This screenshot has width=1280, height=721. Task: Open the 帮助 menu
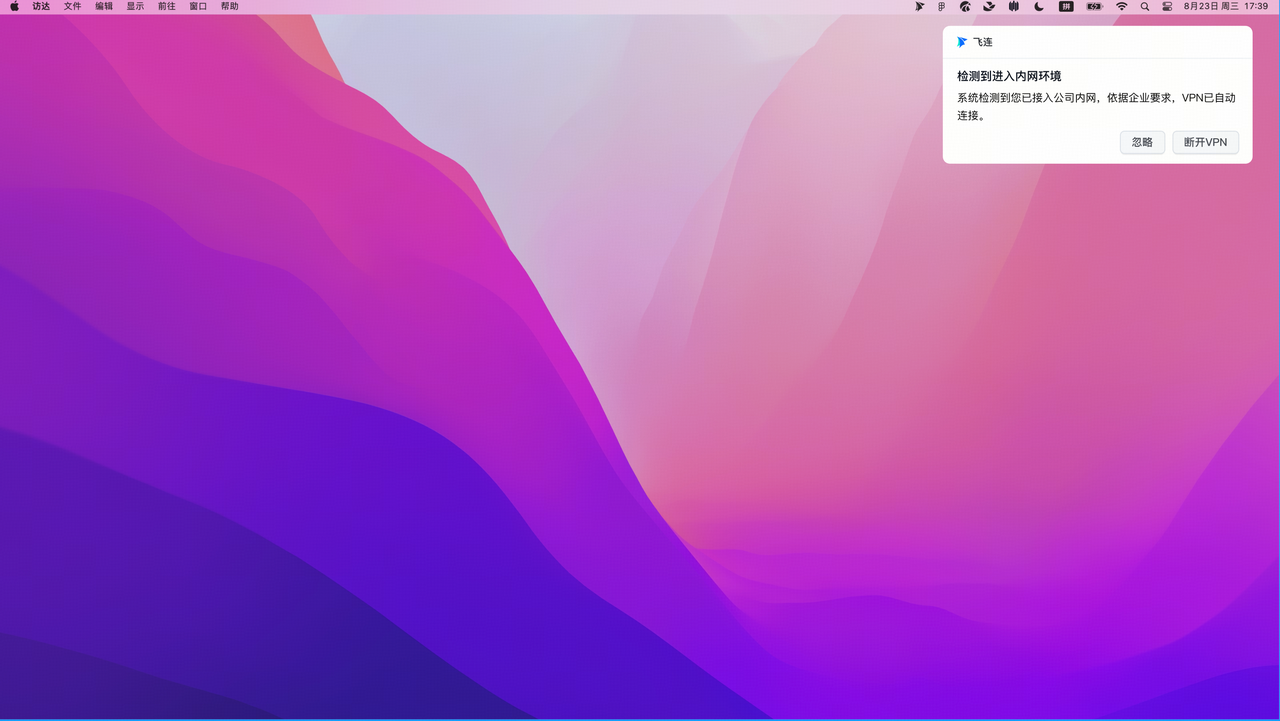(x=230, y=6)
